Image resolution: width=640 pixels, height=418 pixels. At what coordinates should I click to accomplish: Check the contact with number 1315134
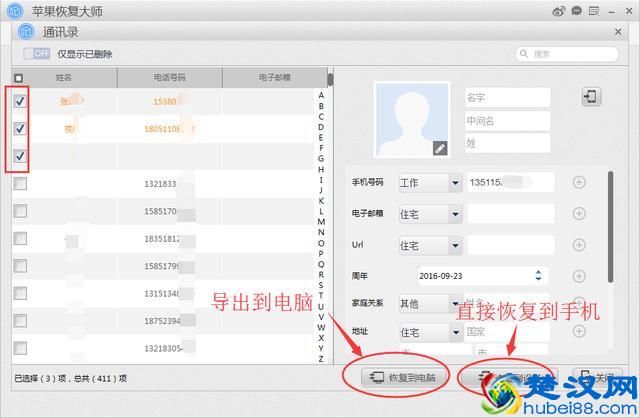[x=20, y=293]
